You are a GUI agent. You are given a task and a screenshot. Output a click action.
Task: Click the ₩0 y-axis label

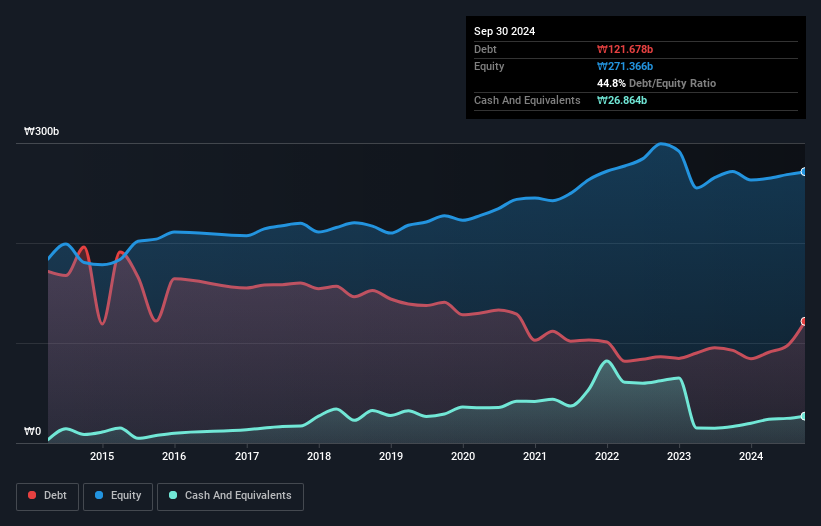[32, 431]
